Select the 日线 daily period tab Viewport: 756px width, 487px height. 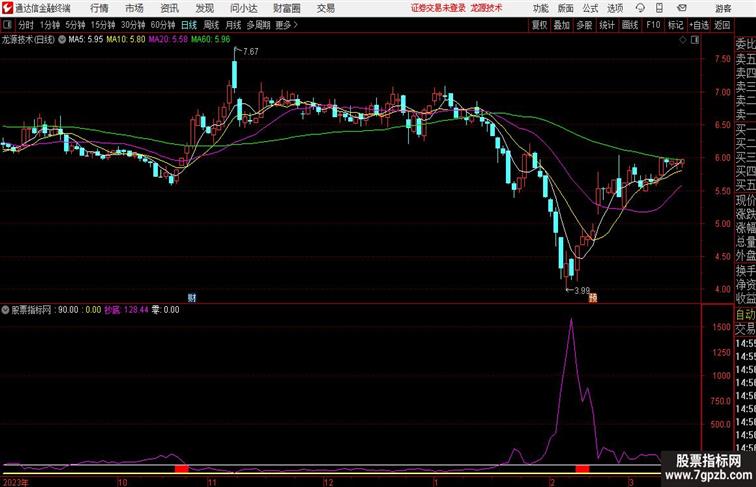tap(189, 25)
